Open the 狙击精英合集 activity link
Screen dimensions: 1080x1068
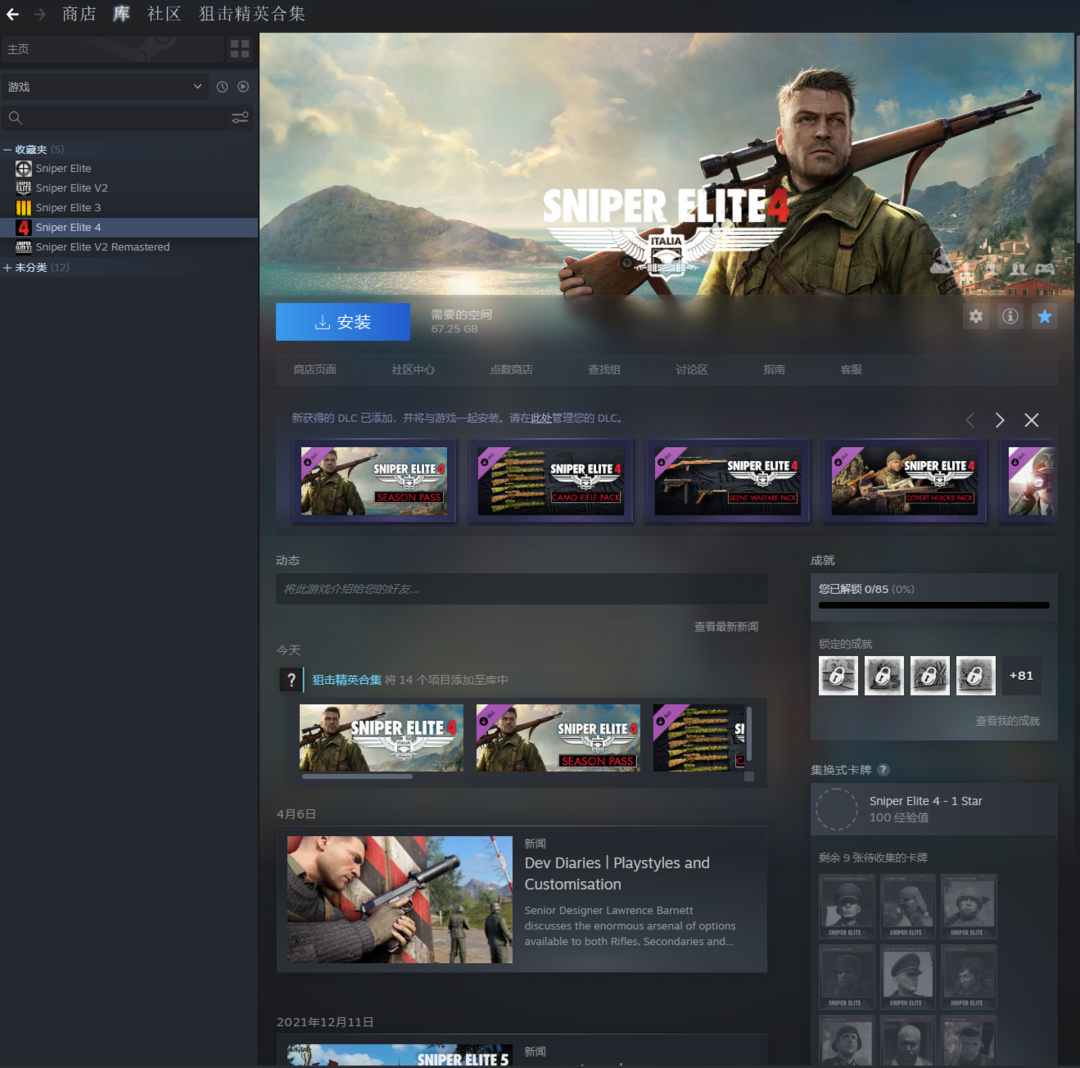click(x=346, y=680)
